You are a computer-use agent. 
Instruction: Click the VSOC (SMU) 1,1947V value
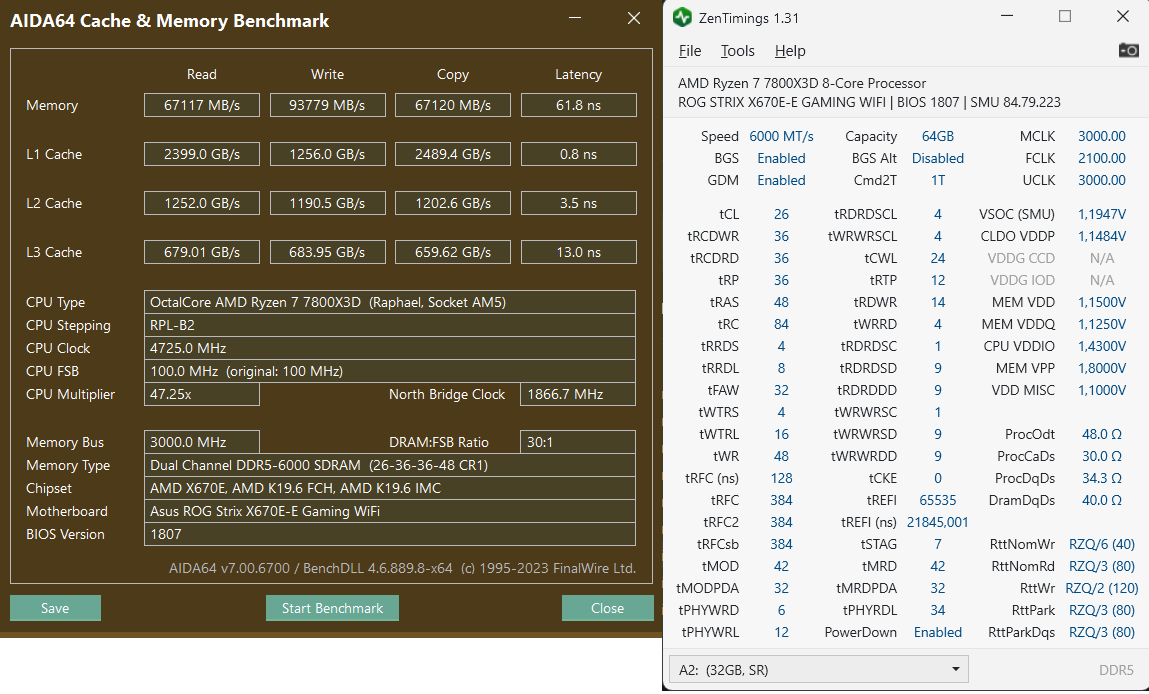(1101, 214)
